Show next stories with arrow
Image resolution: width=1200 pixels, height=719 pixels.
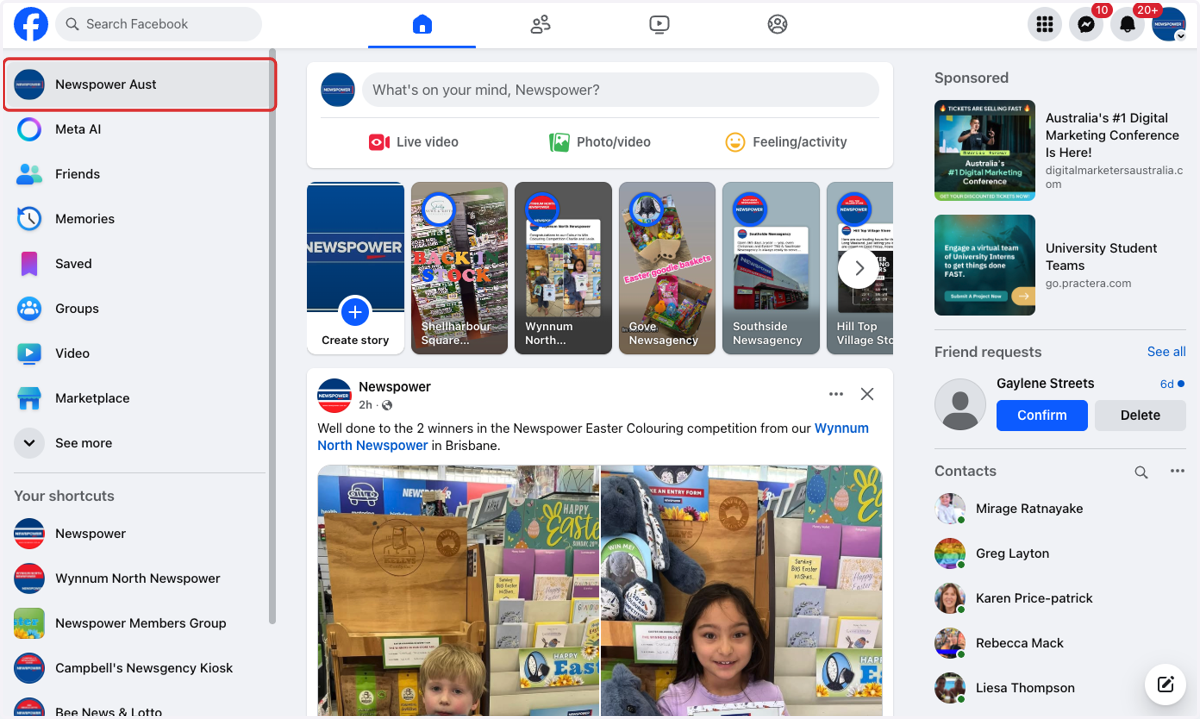coord(859,268)
